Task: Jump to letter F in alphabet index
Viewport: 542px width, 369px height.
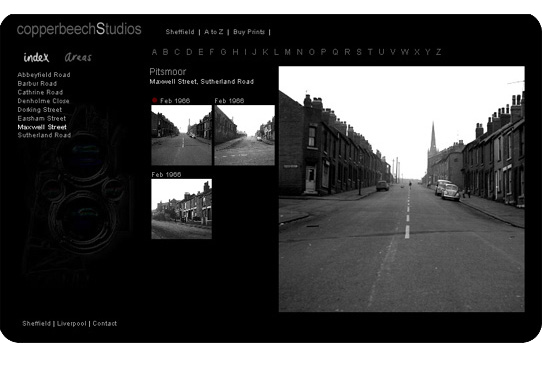Action: coord(212,52)
